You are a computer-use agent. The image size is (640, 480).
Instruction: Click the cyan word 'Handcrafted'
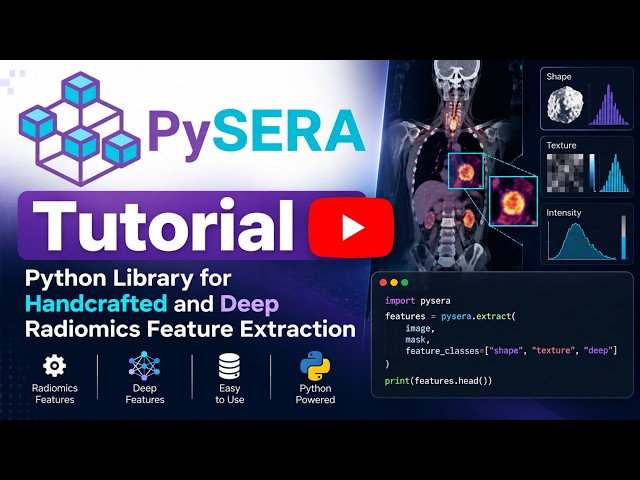point(96,303)
